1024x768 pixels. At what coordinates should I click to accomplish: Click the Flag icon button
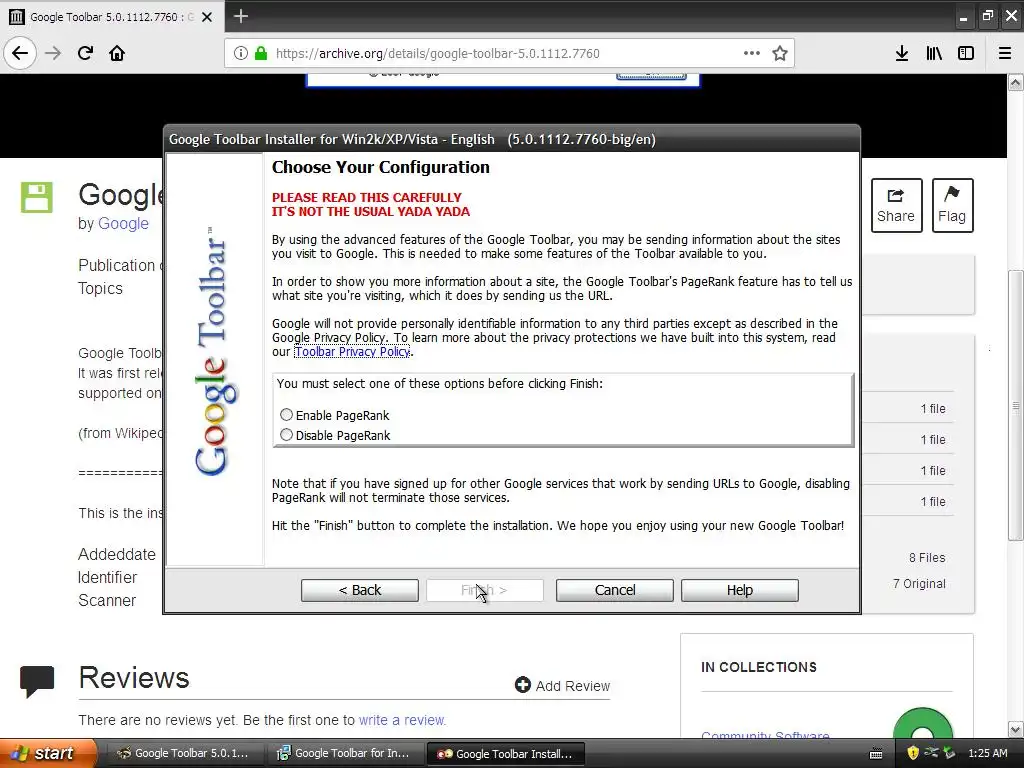(x=952, y=205)
